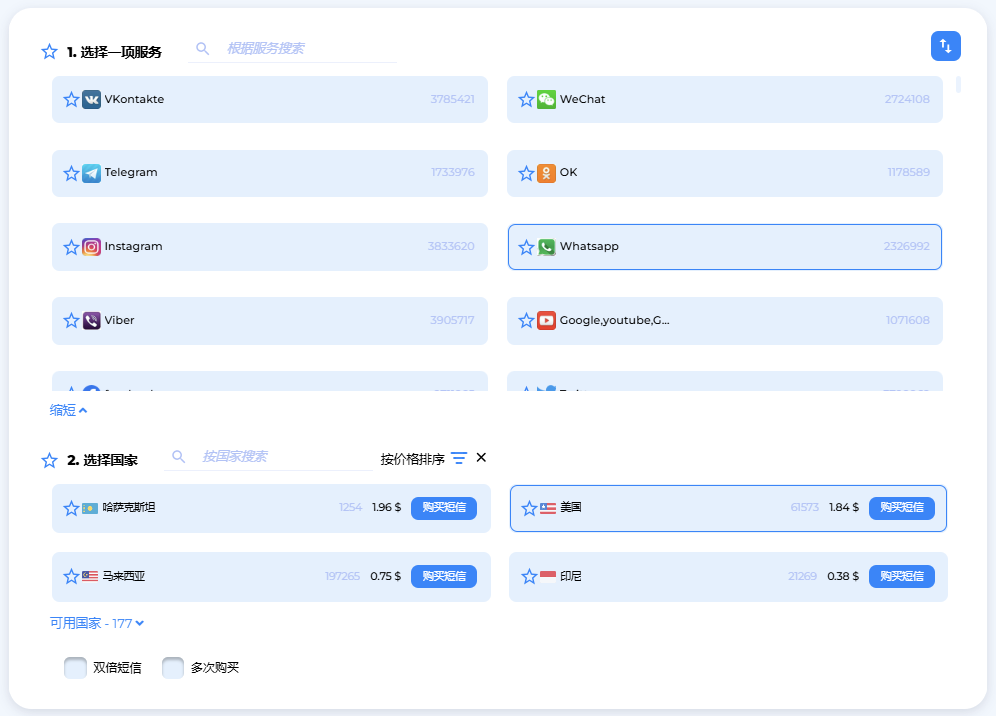
Task: Click the 按国家搜索 search field
Action: pos(268,457)
